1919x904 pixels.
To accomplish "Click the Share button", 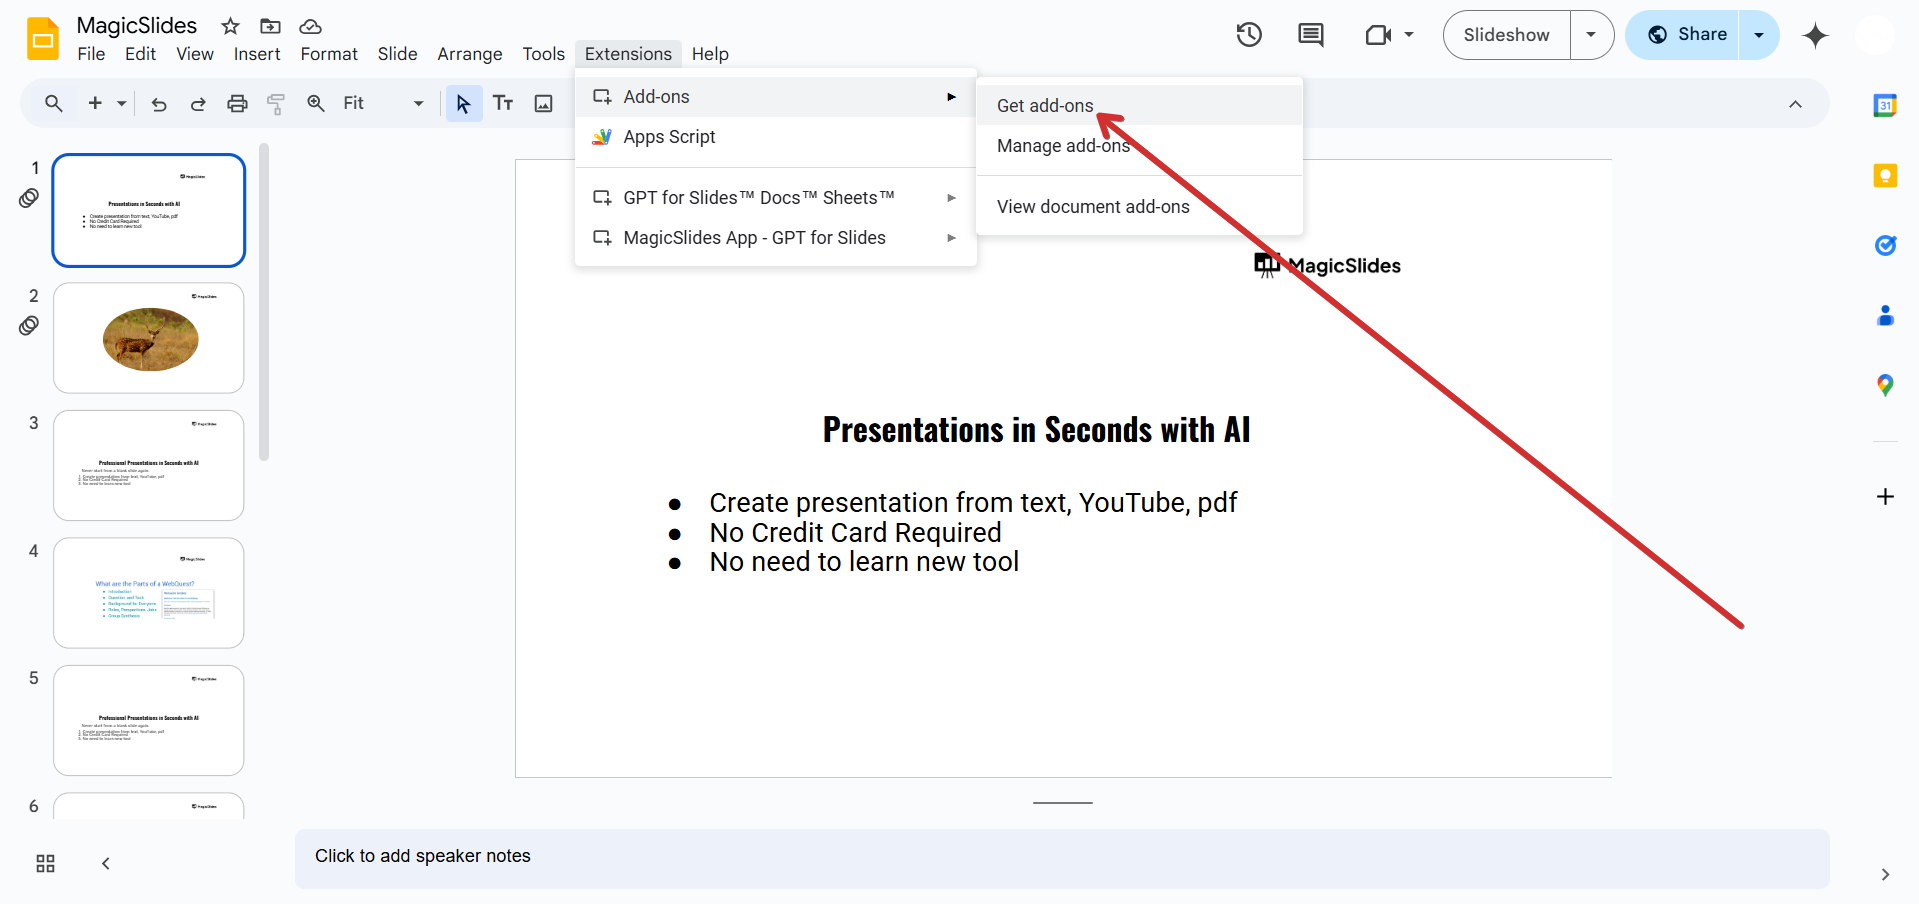I will pyautogui.click(x=1686, y=35).
